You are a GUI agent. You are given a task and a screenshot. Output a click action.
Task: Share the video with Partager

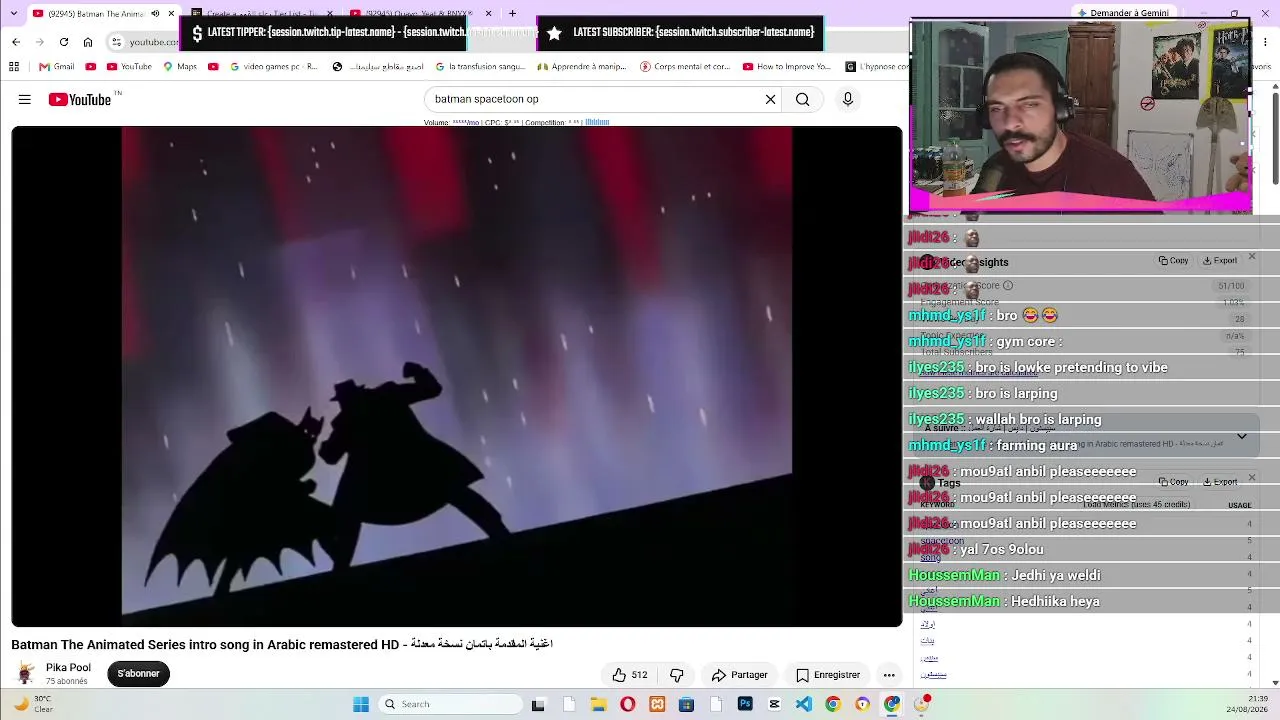click(739, 675)
